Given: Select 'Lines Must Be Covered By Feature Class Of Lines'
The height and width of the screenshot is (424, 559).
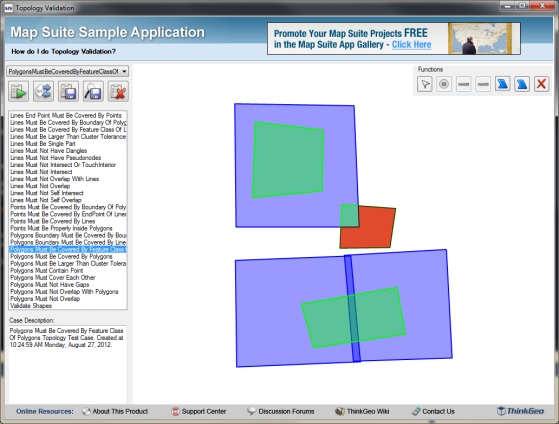Looking at the screenshot, I should 68,130.
